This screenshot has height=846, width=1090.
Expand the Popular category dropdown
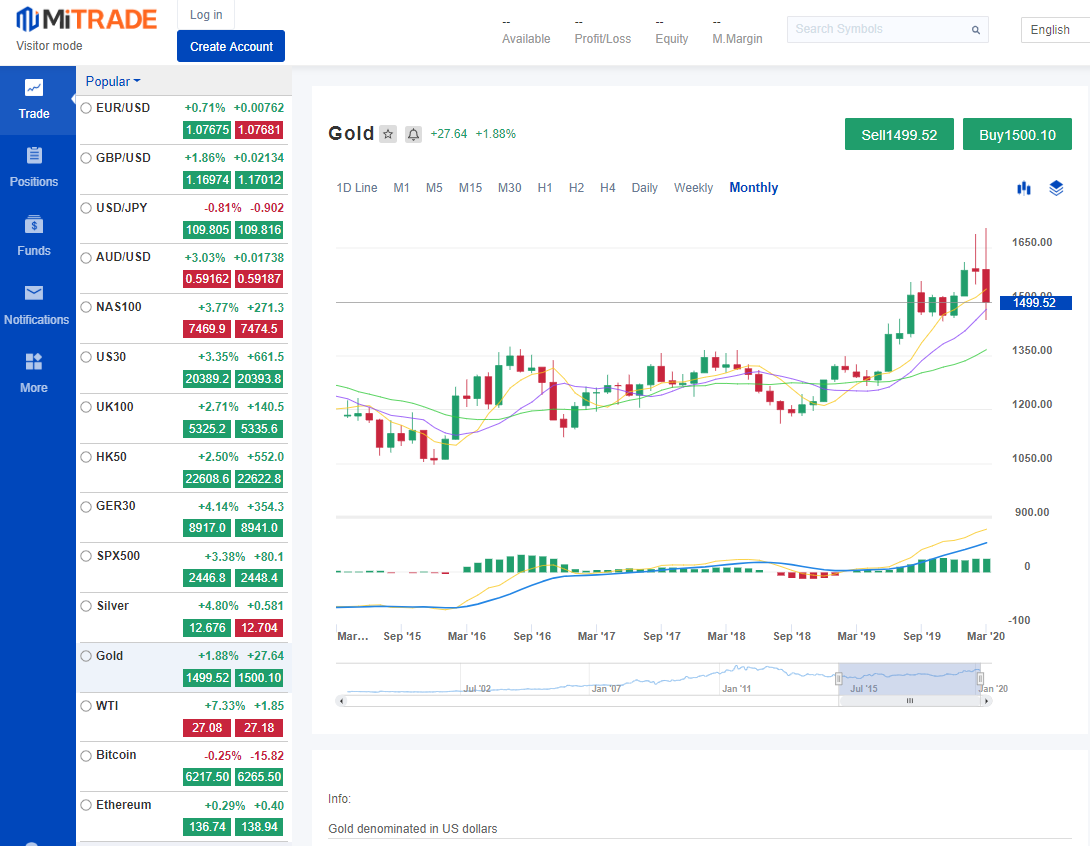(113, 82)
